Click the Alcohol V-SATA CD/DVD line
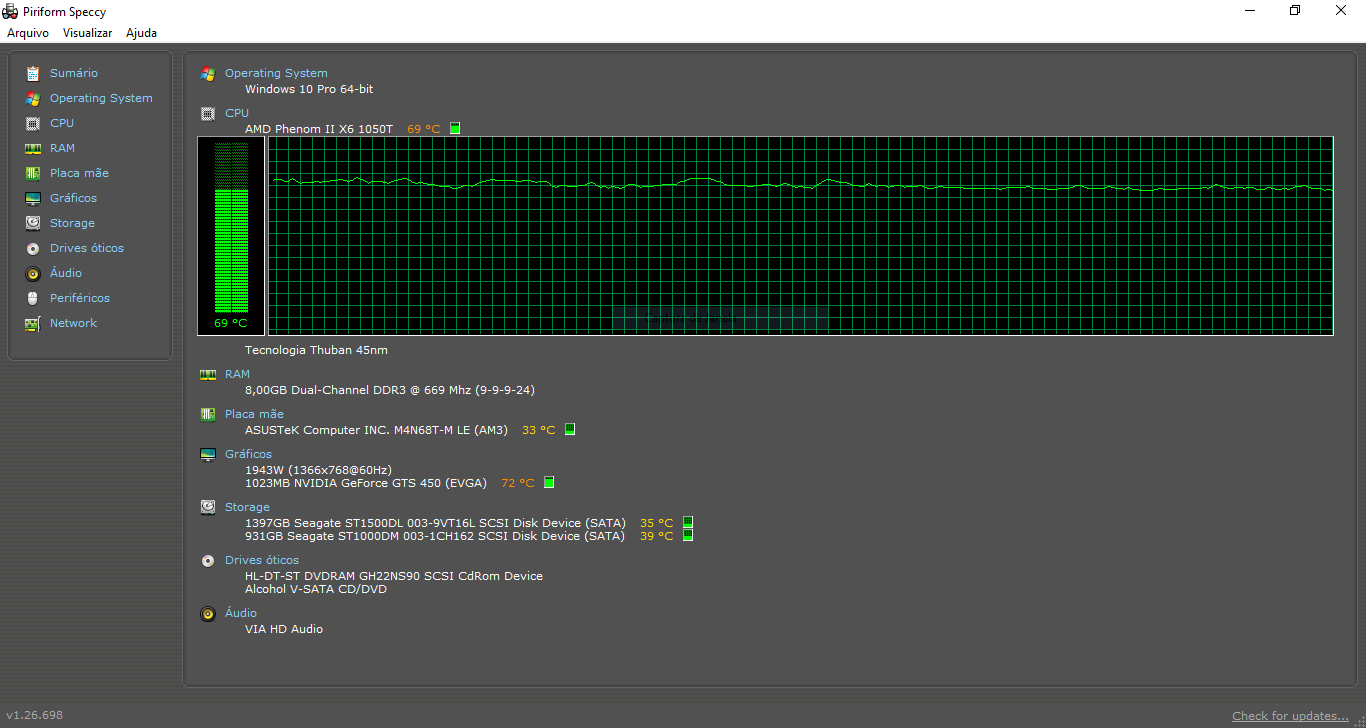This screenshot has height=728, width=1366. click(316, 589)
